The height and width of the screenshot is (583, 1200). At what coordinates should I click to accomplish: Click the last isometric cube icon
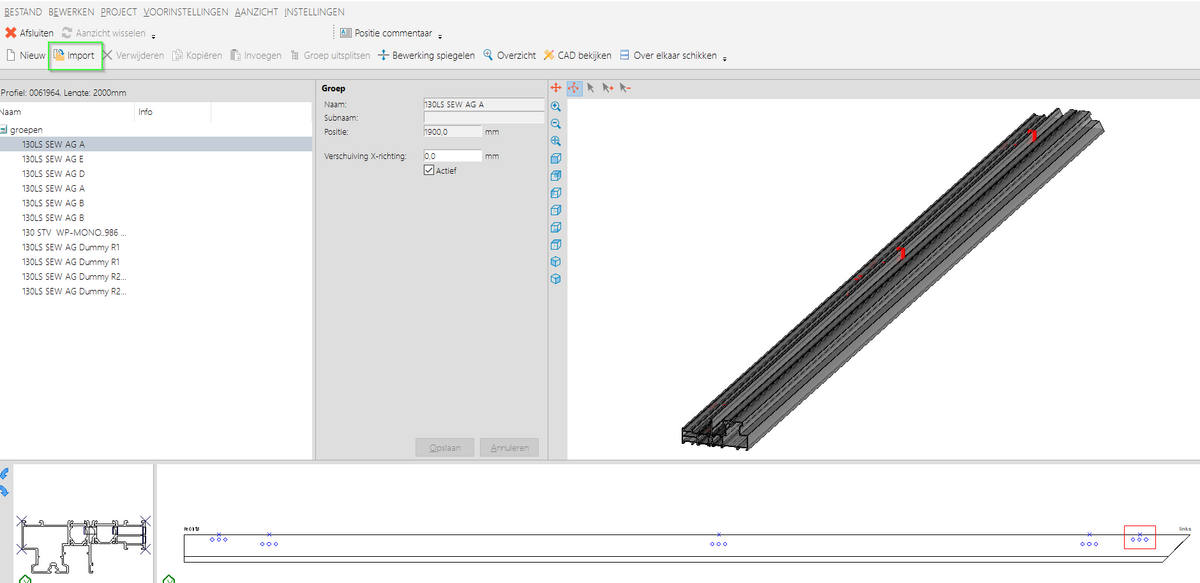tap(556, 278)
